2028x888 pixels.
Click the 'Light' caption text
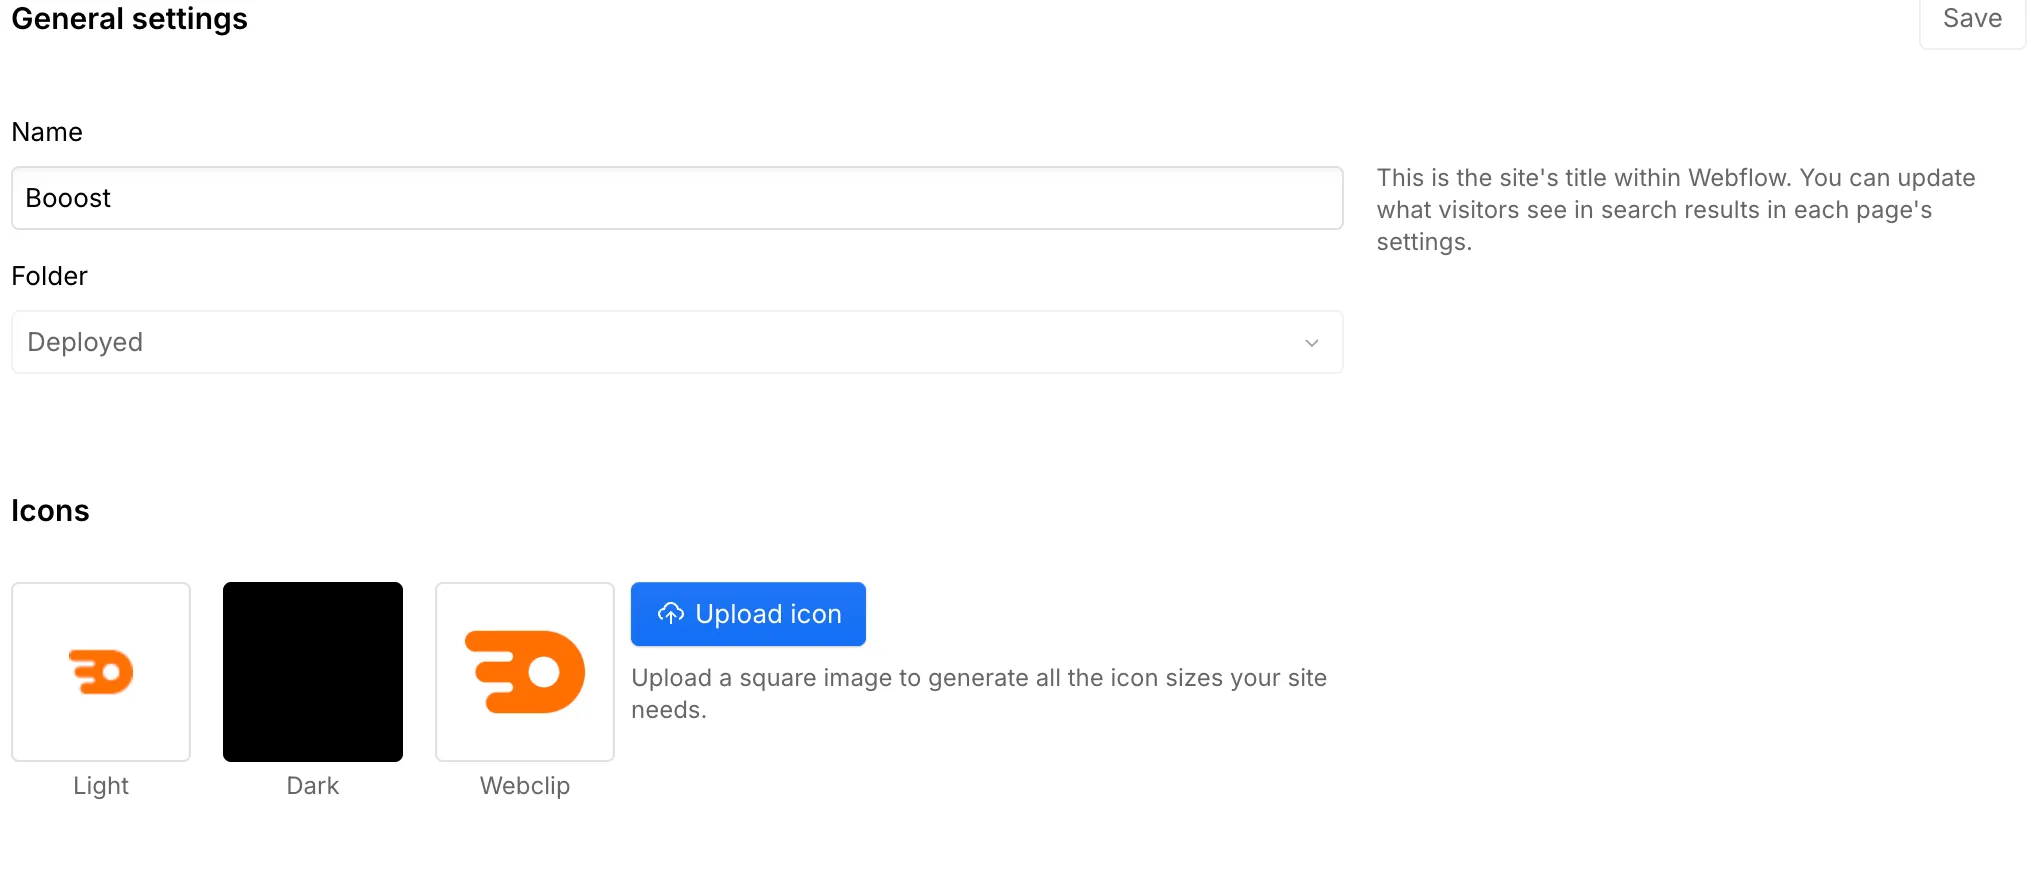click(x=101, y=786)
